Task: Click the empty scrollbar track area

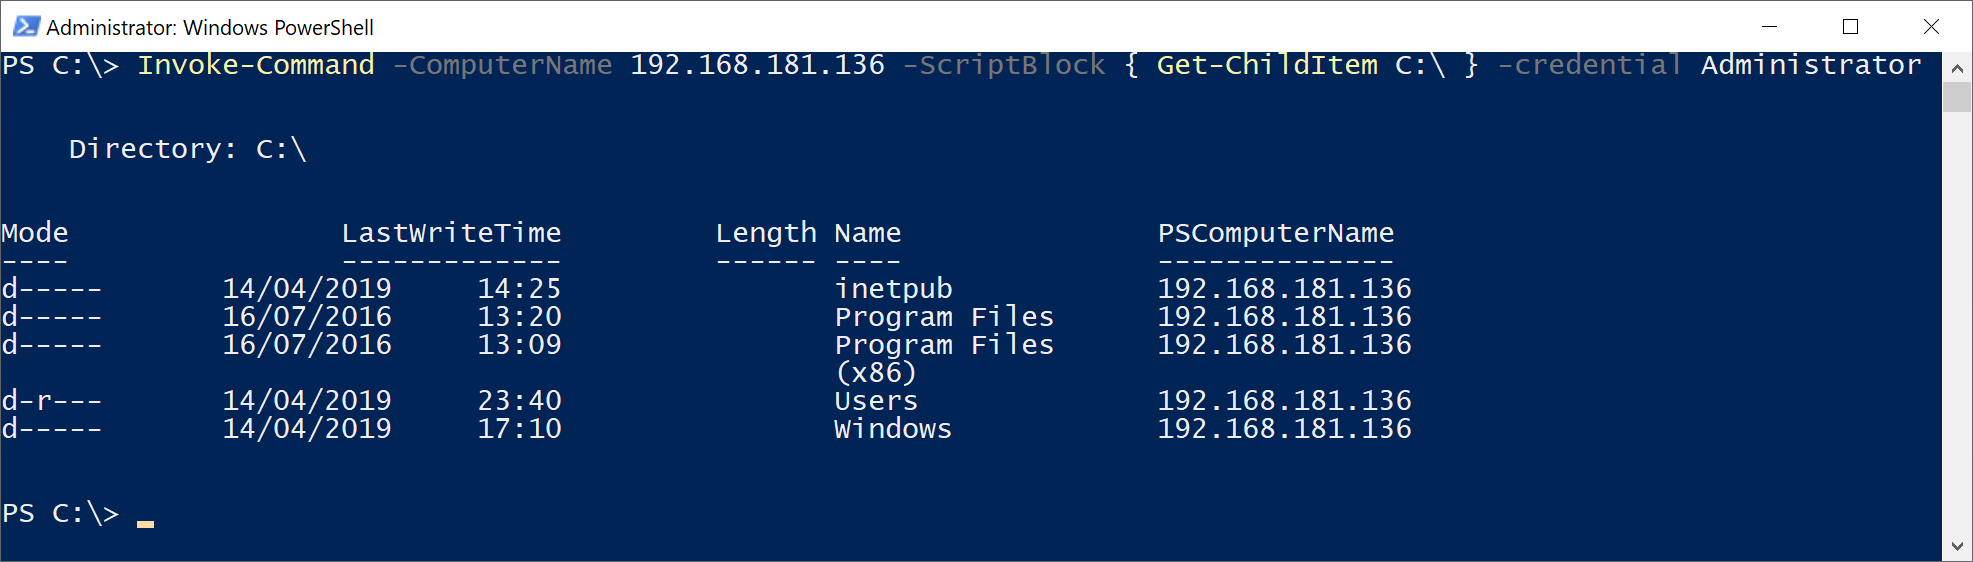Action: (x=1957, y=322)
